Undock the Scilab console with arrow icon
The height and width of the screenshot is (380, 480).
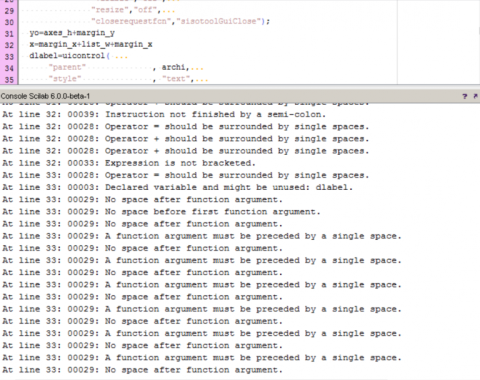click(x=475, y=96)
